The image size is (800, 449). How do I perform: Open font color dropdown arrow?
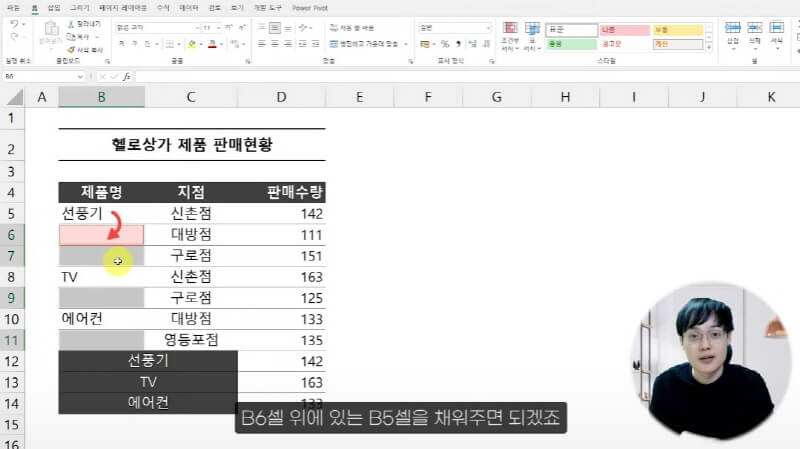point(221,44)
